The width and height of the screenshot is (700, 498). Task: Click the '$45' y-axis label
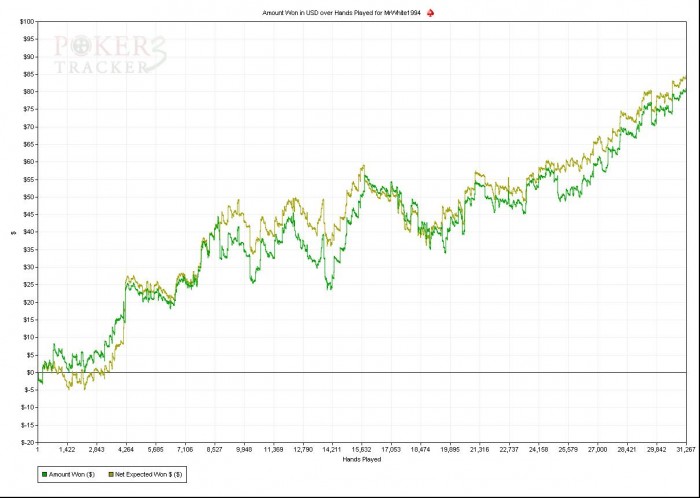28,215
